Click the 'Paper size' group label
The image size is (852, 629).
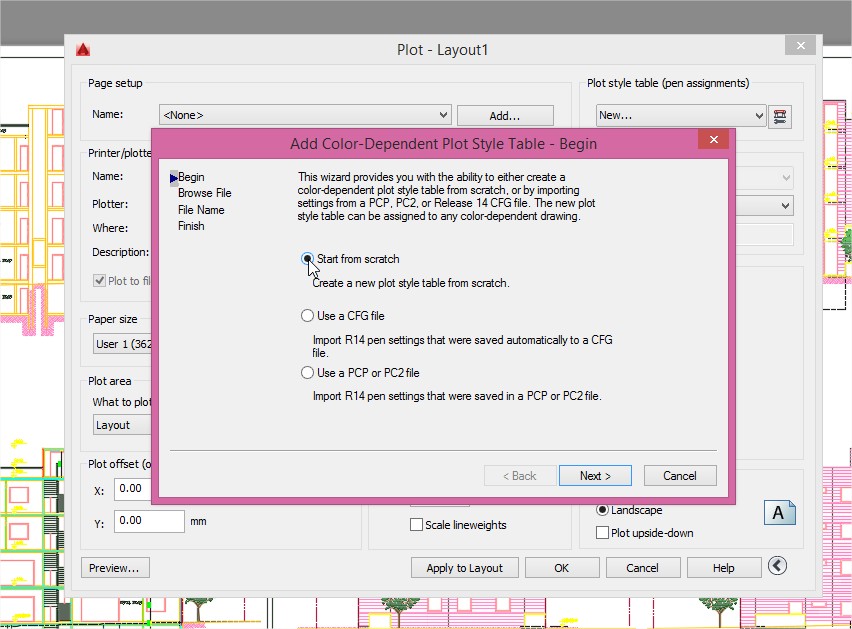pos(112,319)
